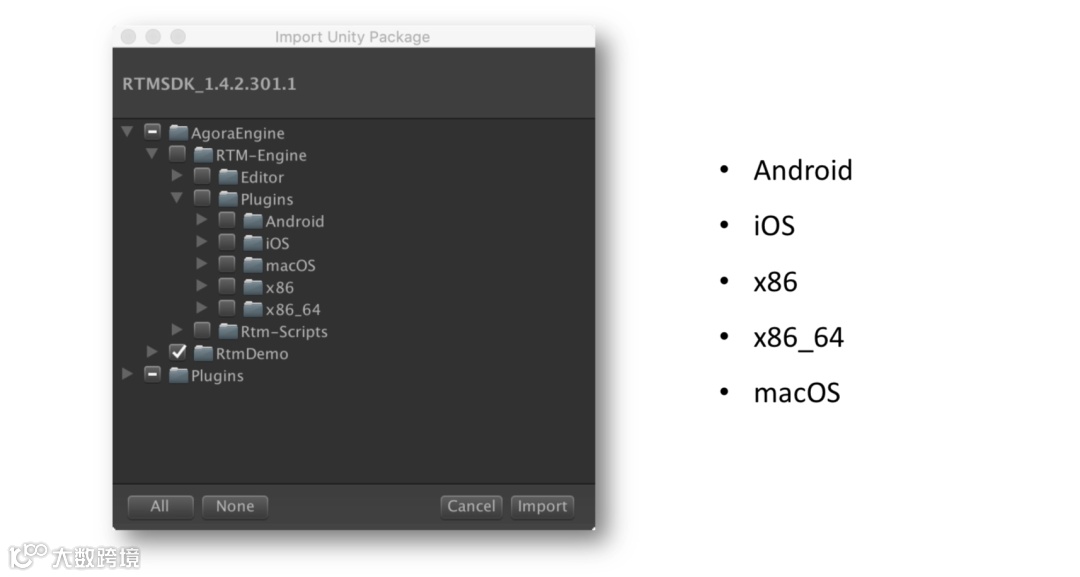Expand the x86 folder arrow
Image resolution: width=1080 pixels, height=577 pixels.
tap(202, 287)
